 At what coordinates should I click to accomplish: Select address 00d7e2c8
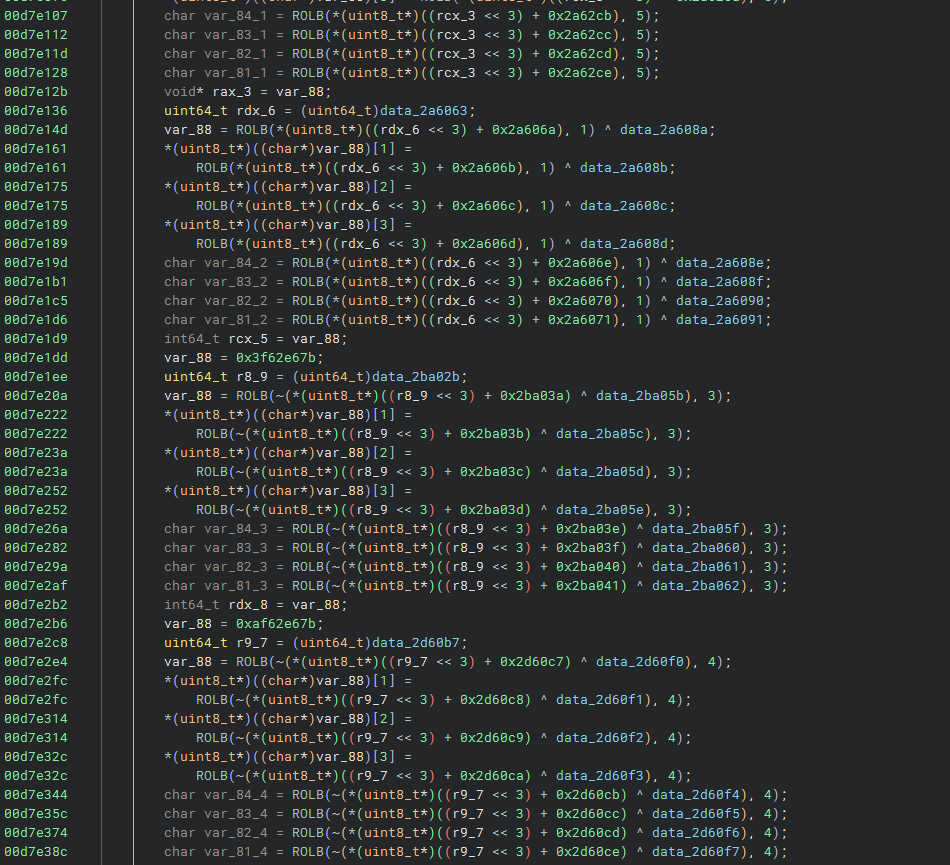(36, 643)
